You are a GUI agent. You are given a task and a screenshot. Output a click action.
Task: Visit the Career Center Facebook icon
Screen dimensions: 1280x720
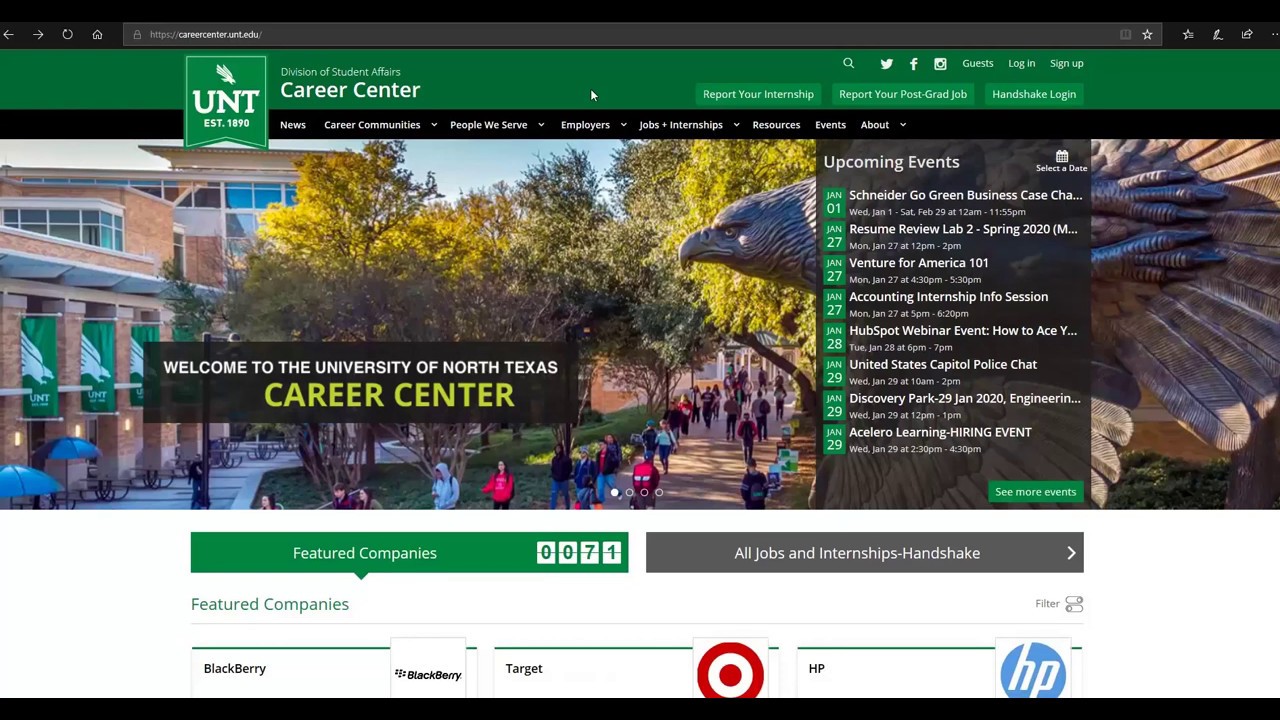coord(913,64)
